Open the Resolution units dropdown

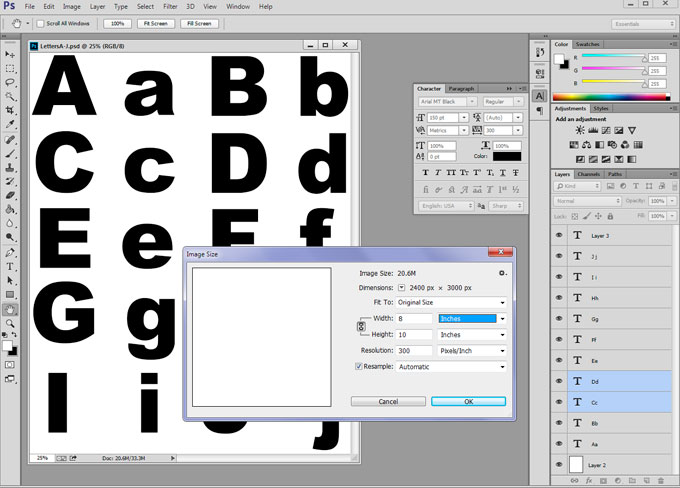472,350
